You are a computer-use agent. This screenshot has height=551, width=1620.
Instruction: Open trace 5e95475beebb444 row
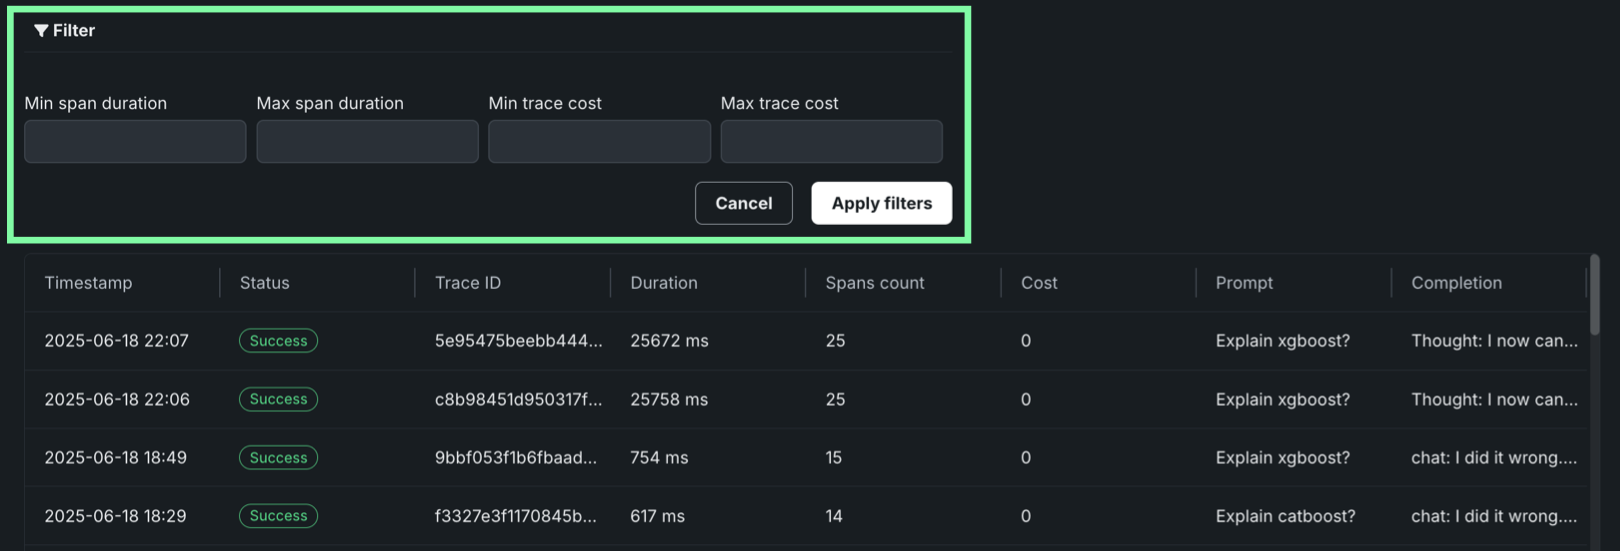pos(518,341)
